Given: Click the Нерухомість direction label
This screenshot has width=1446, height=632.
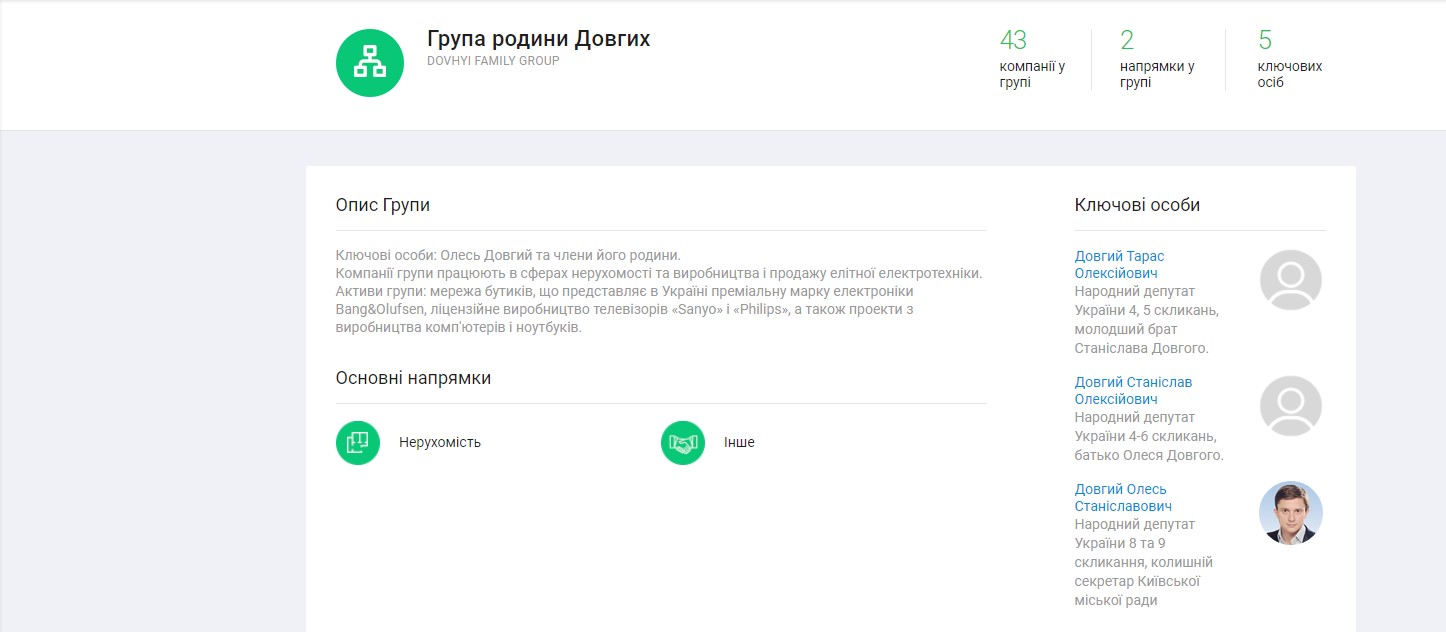Looking at the screenshot, I should 440,442.
